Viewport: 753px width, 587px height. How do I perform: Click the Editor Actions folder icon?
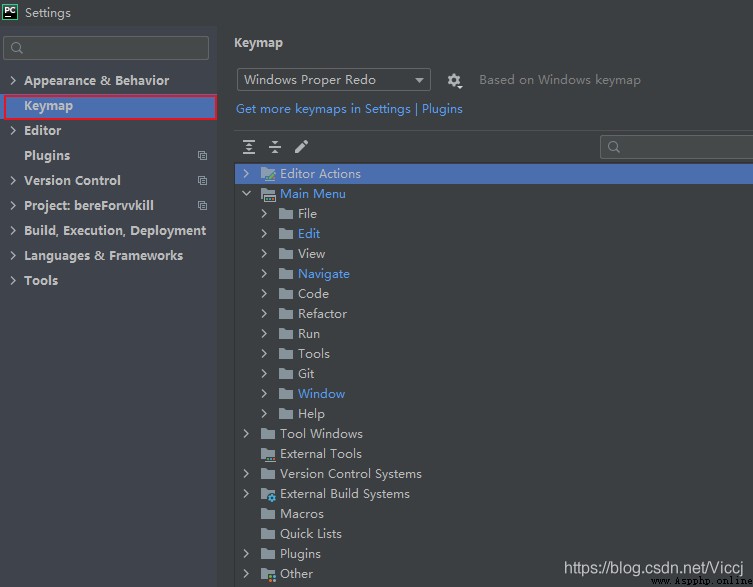coord(268,174)
